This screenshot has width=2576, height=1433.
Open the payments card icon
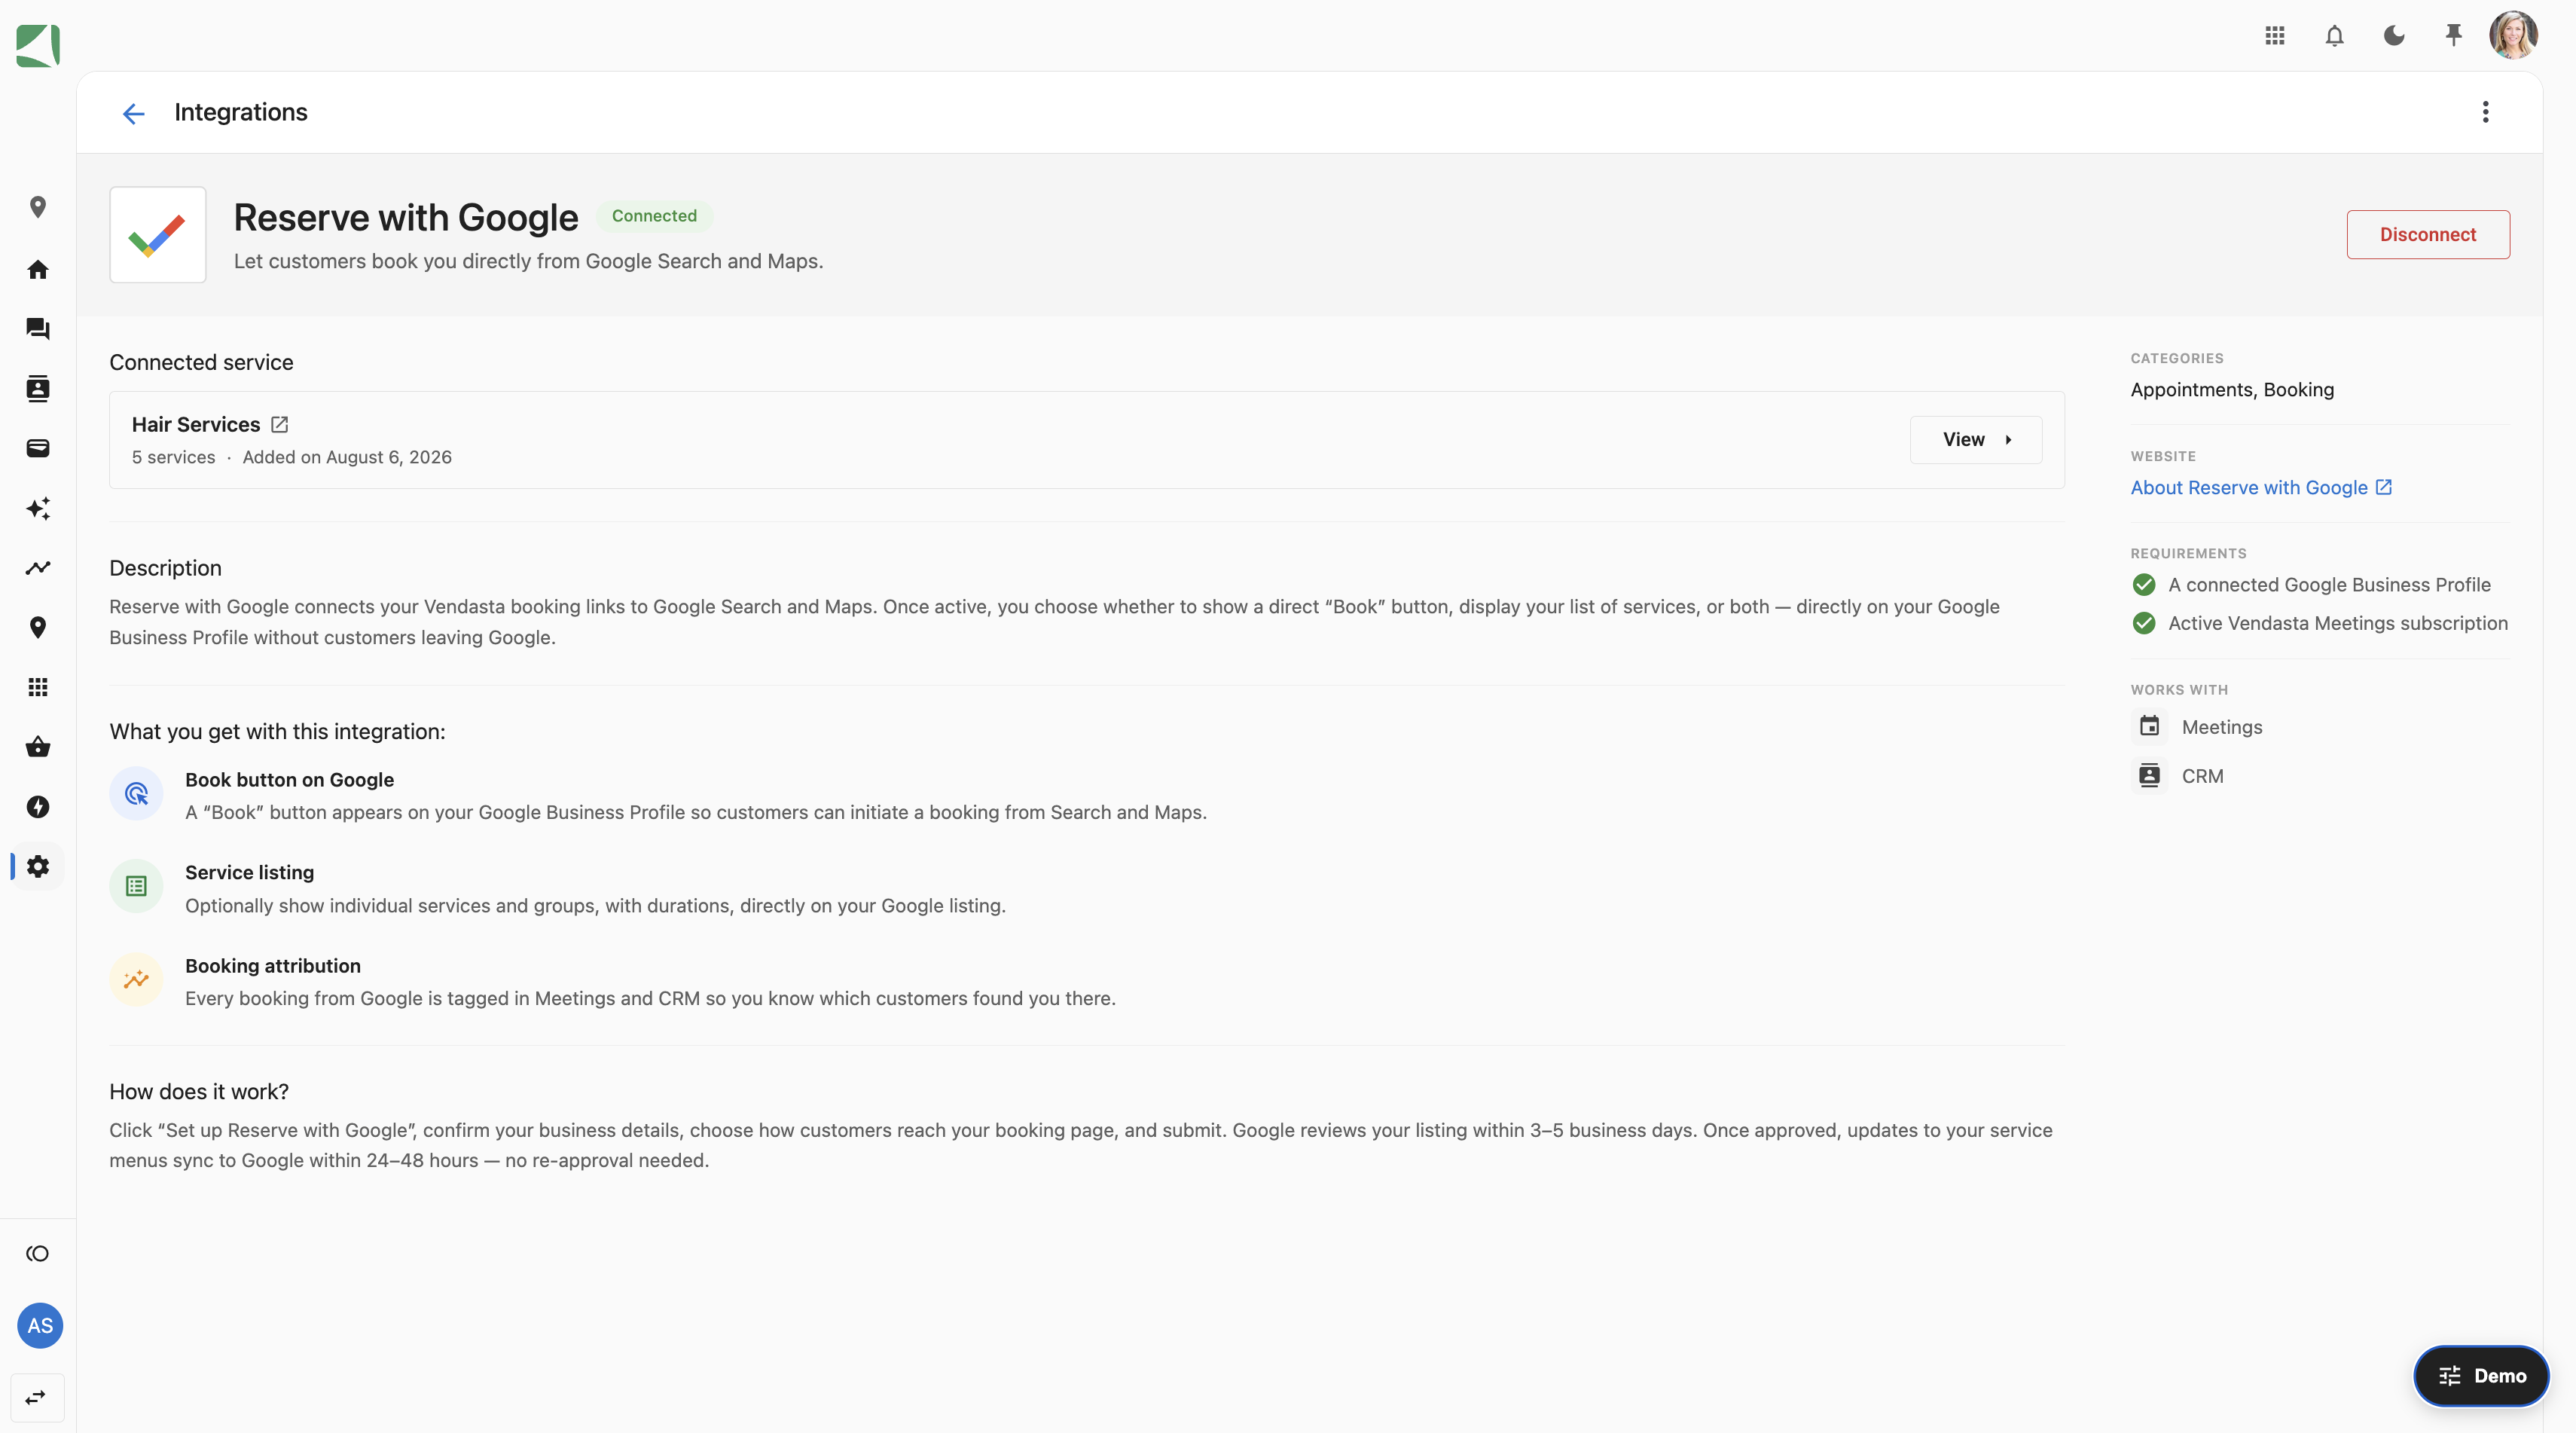pyautogui.click(x=38, y=448)
